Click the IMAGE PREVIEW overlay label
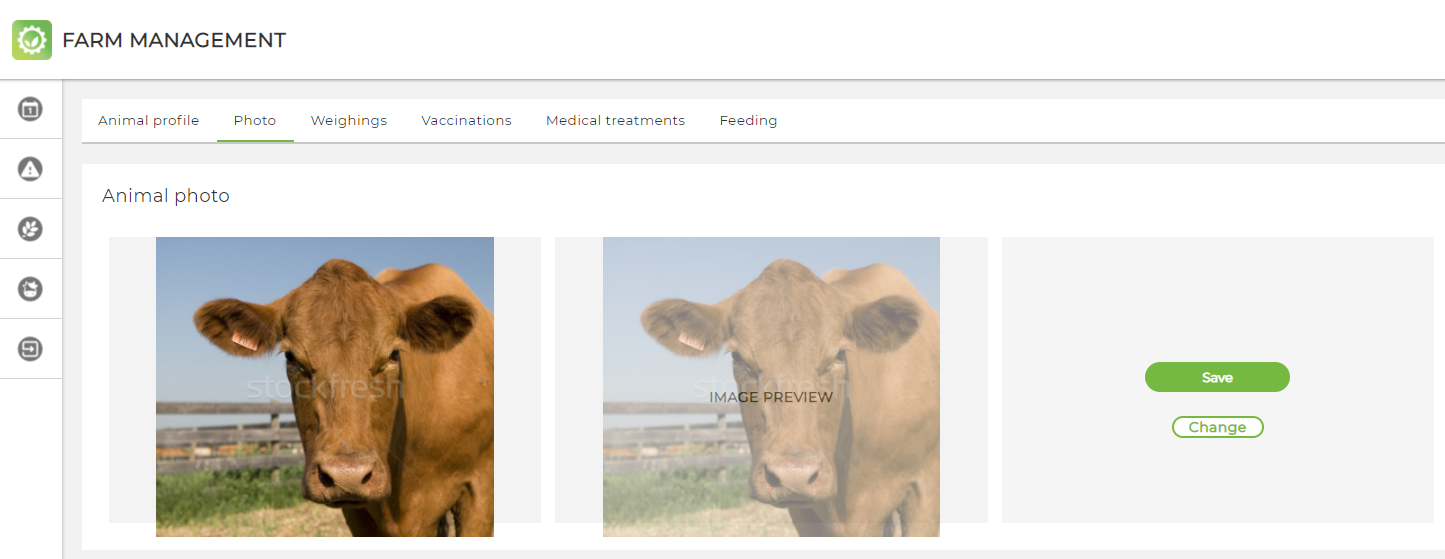1445x559 pixels. 771,397
